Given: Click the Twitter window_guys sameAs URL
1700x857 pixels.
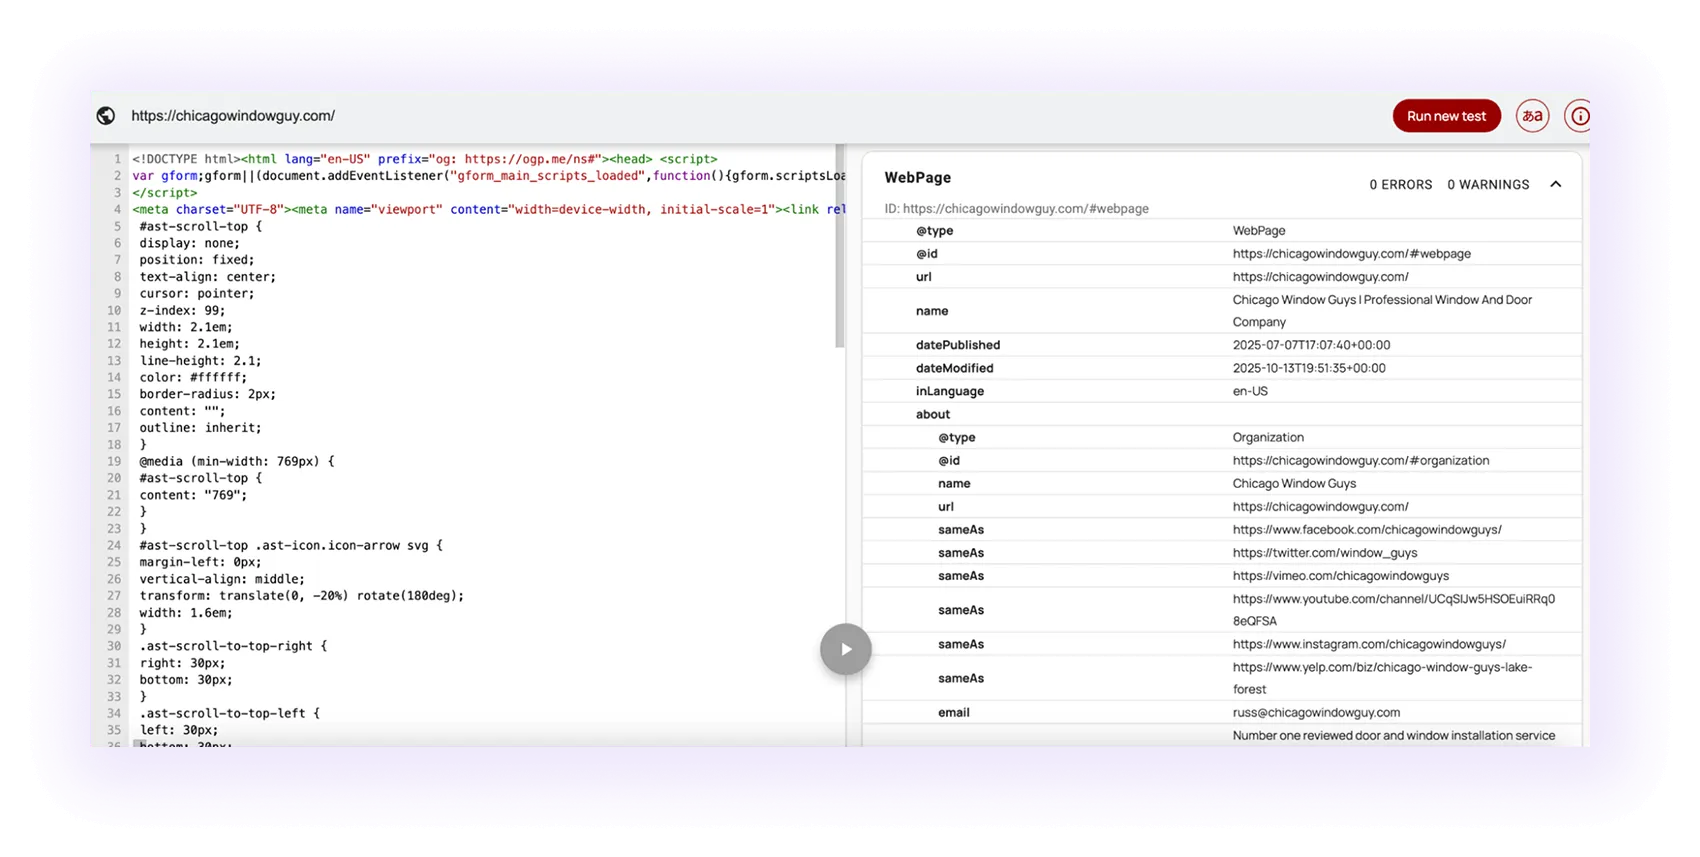Looking at the screenshot, I should 1325,552.
